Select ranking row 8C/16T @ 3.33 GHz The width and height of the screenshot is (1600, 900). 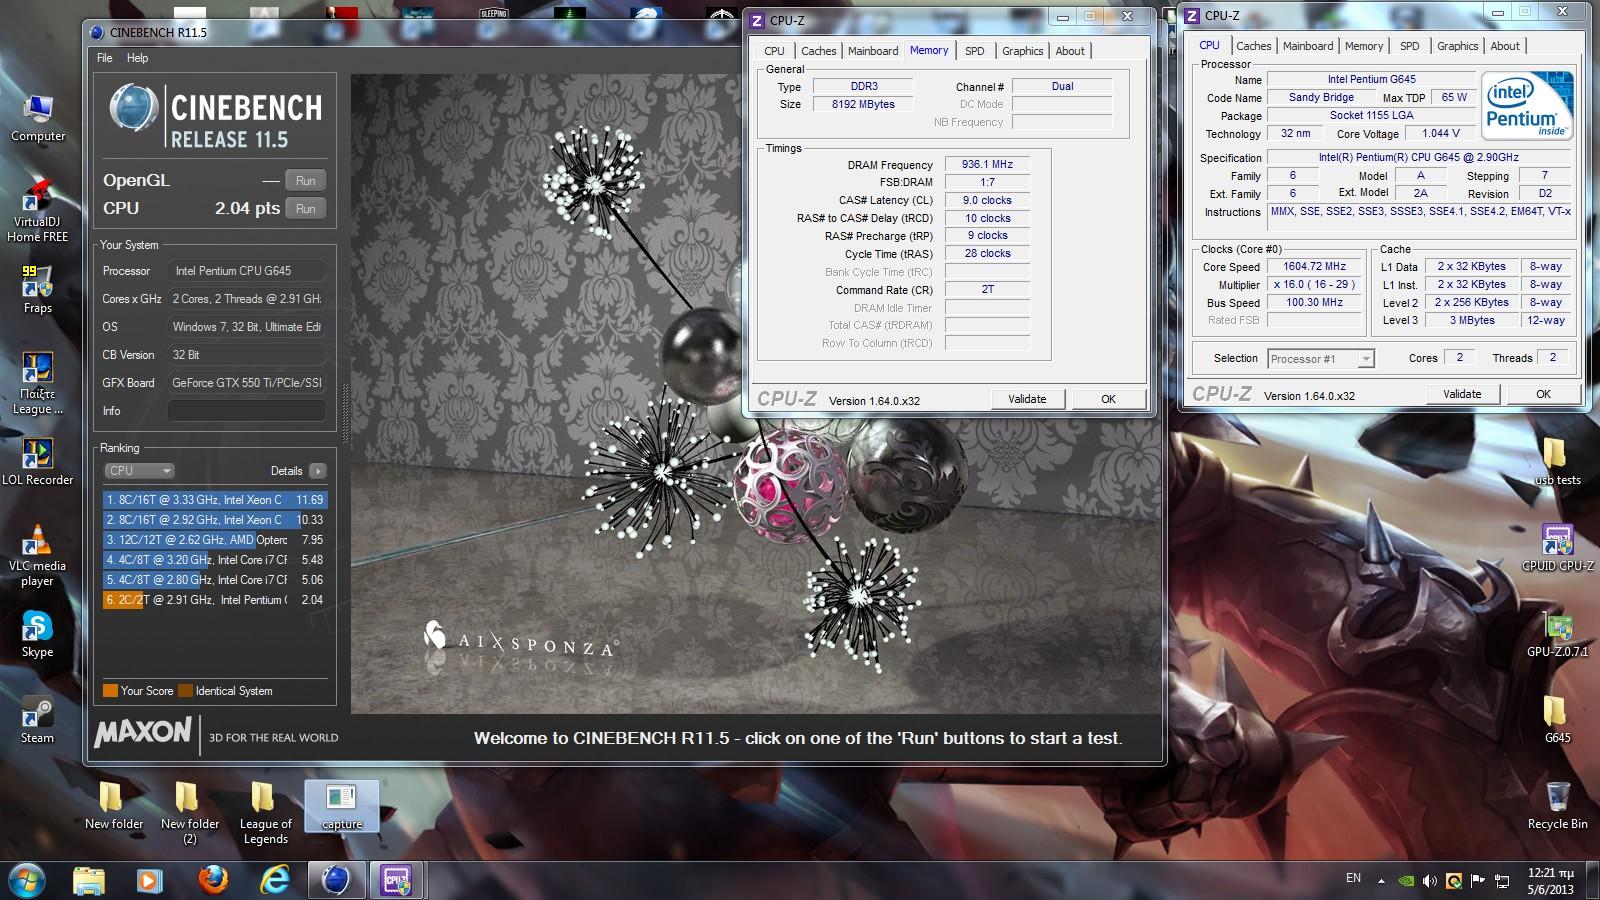point(215,500)
